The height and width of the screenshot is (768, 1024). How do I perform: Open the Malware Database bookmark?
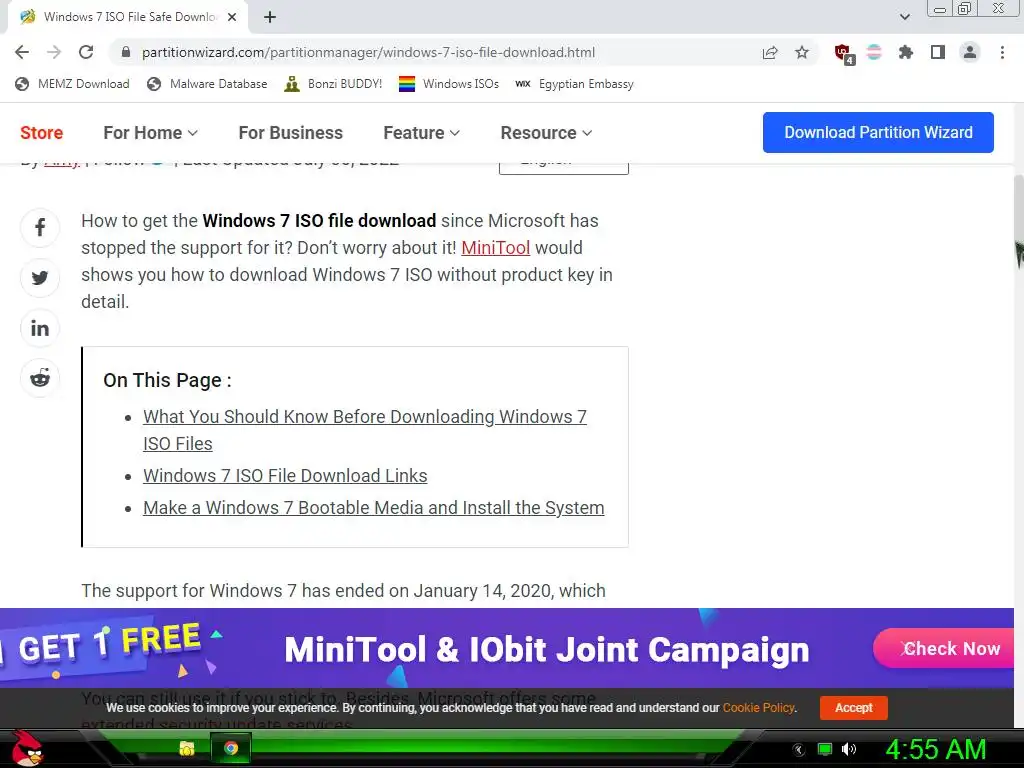[208, 84]
